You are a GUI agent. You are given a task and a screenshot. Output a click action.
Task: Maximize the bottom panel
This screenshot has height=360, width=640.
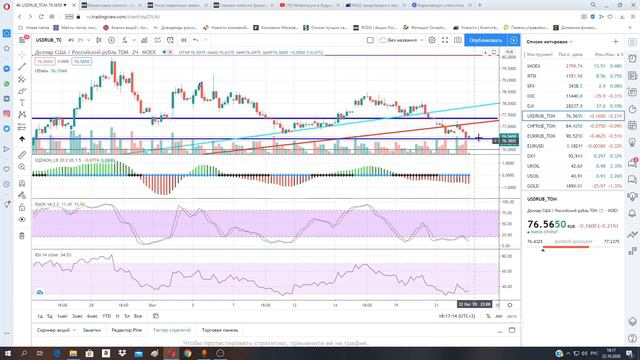[512, 330]
